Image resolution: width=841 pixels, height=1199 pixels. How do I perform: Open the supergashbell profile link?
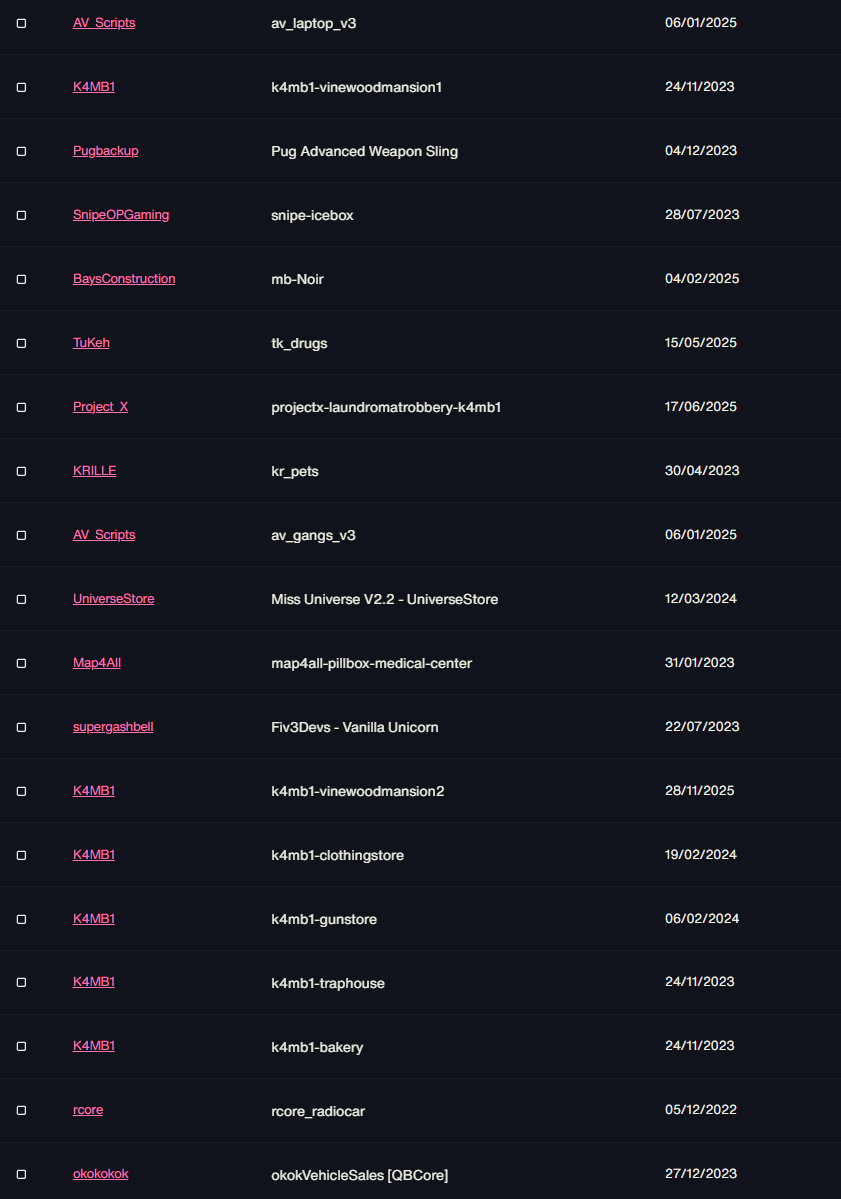[112, 726]
